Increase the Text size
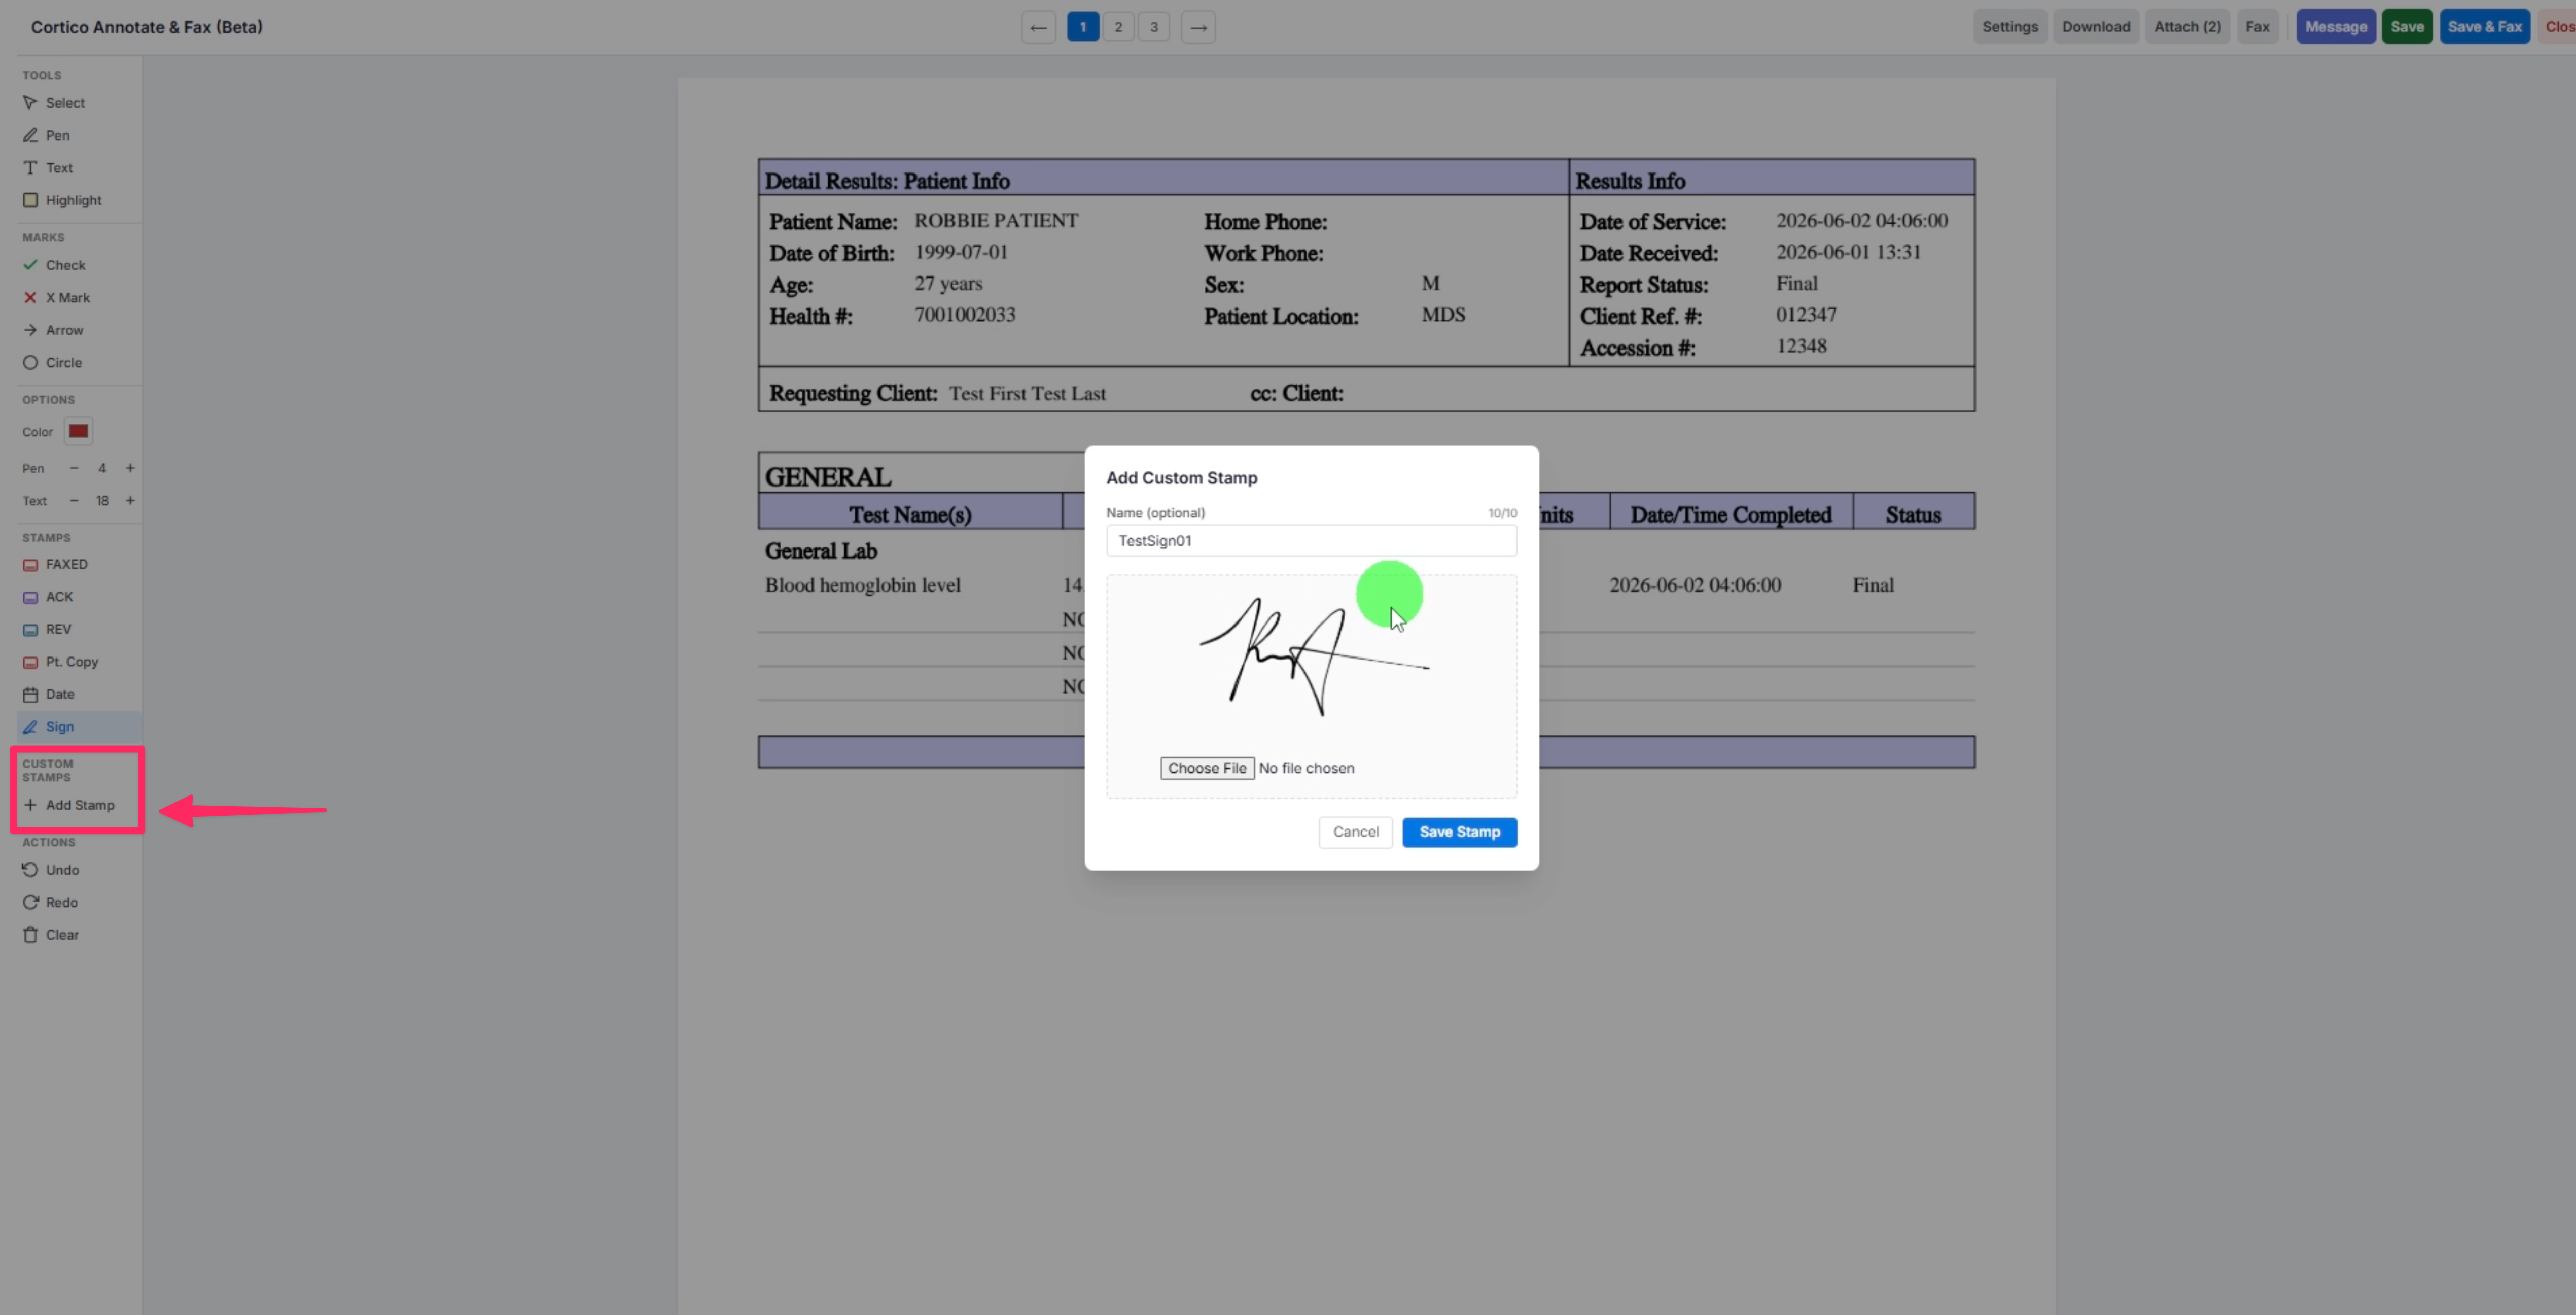The height and width of the screenshot is (1315, 2576). (x=130, y=501)
